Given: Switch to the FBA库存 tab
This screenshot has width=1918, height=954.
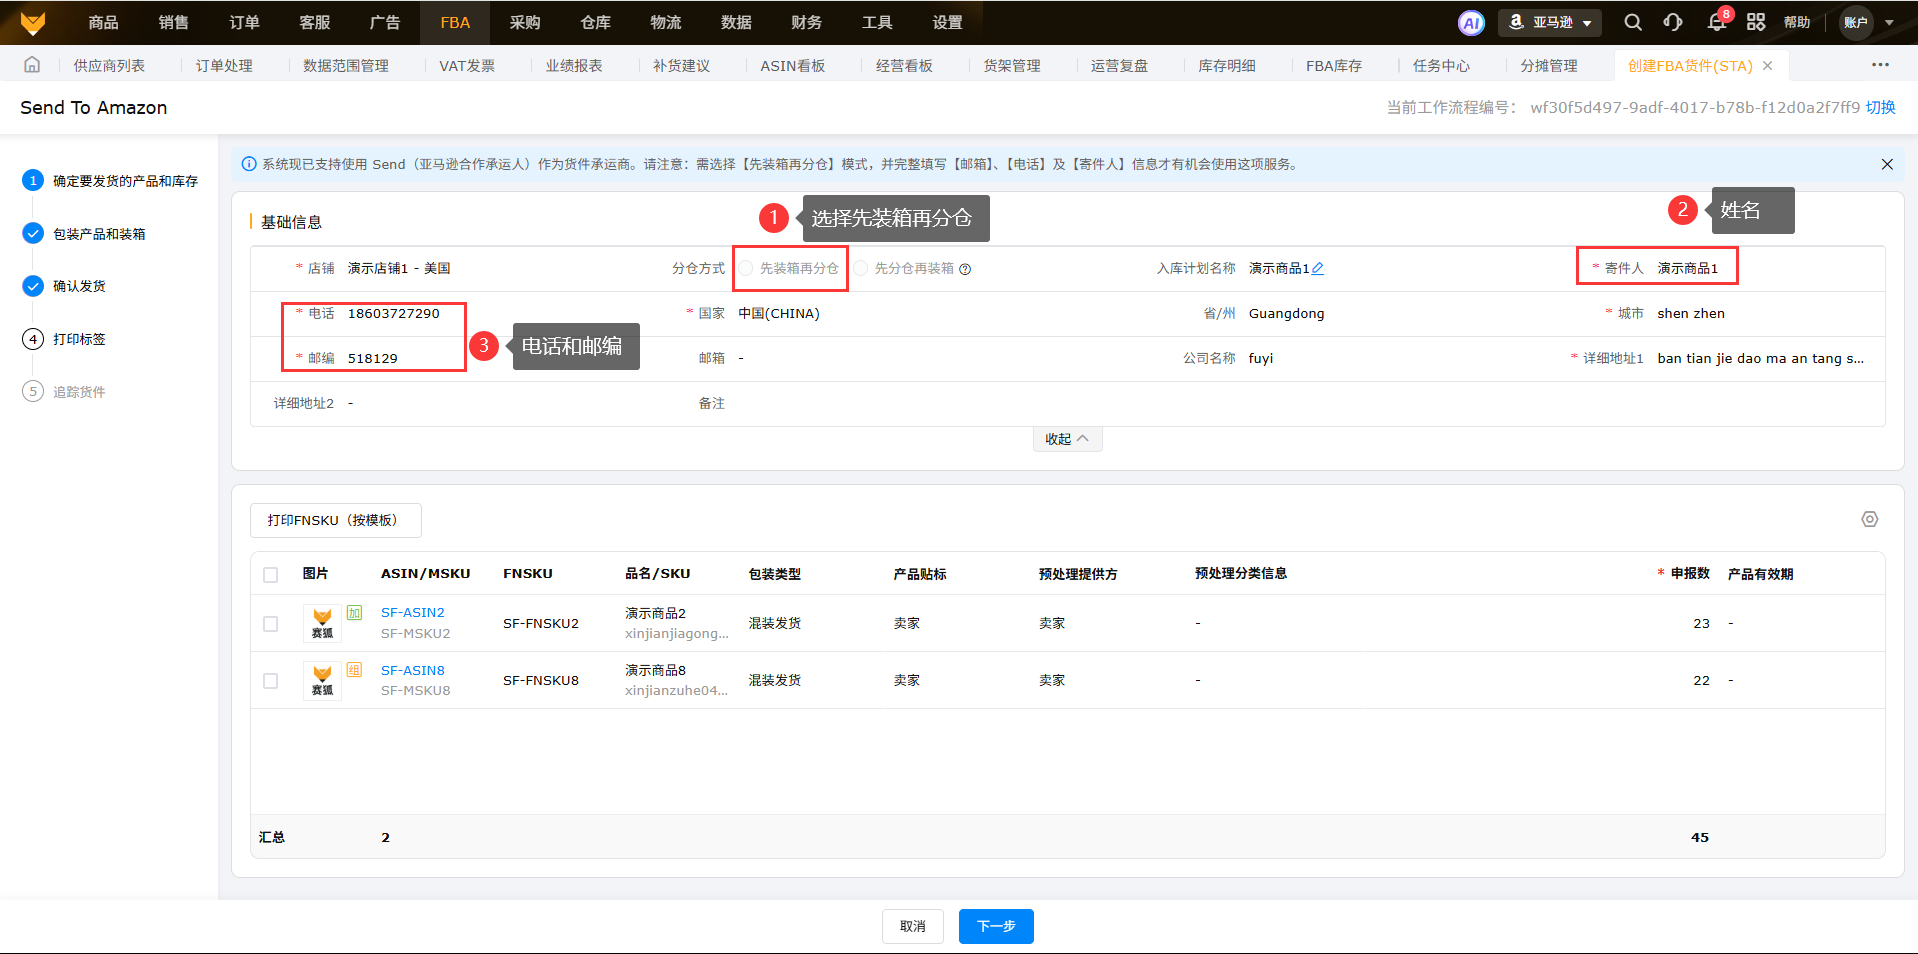Looking at the screenshot, I should pyautogui.click(x=1333, y=66).
